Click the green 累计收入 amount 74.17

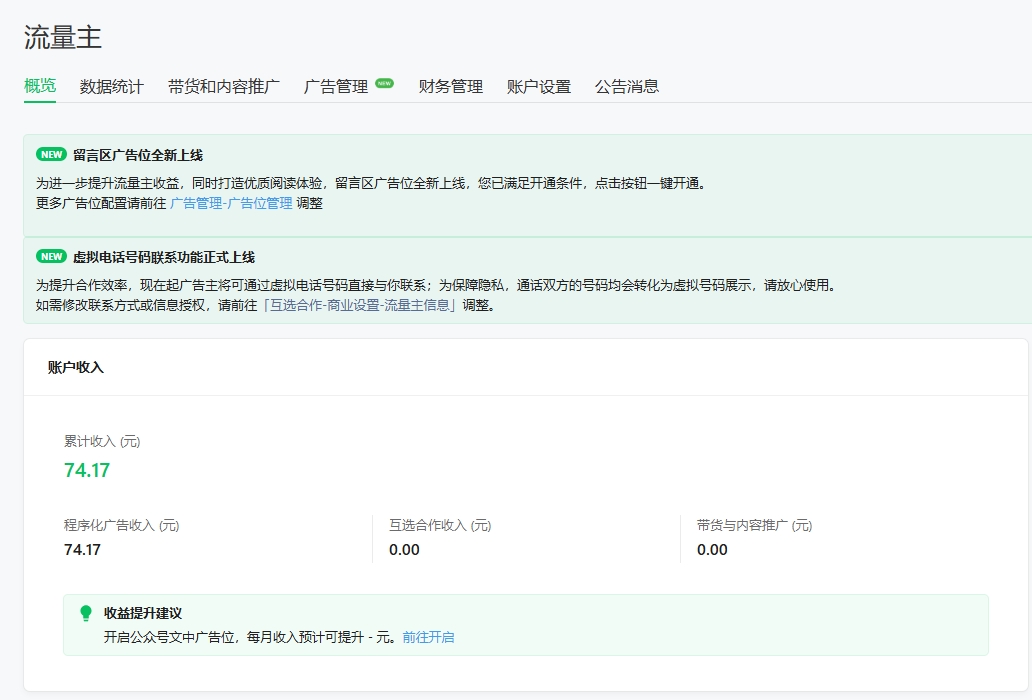[x=87, y=470]
